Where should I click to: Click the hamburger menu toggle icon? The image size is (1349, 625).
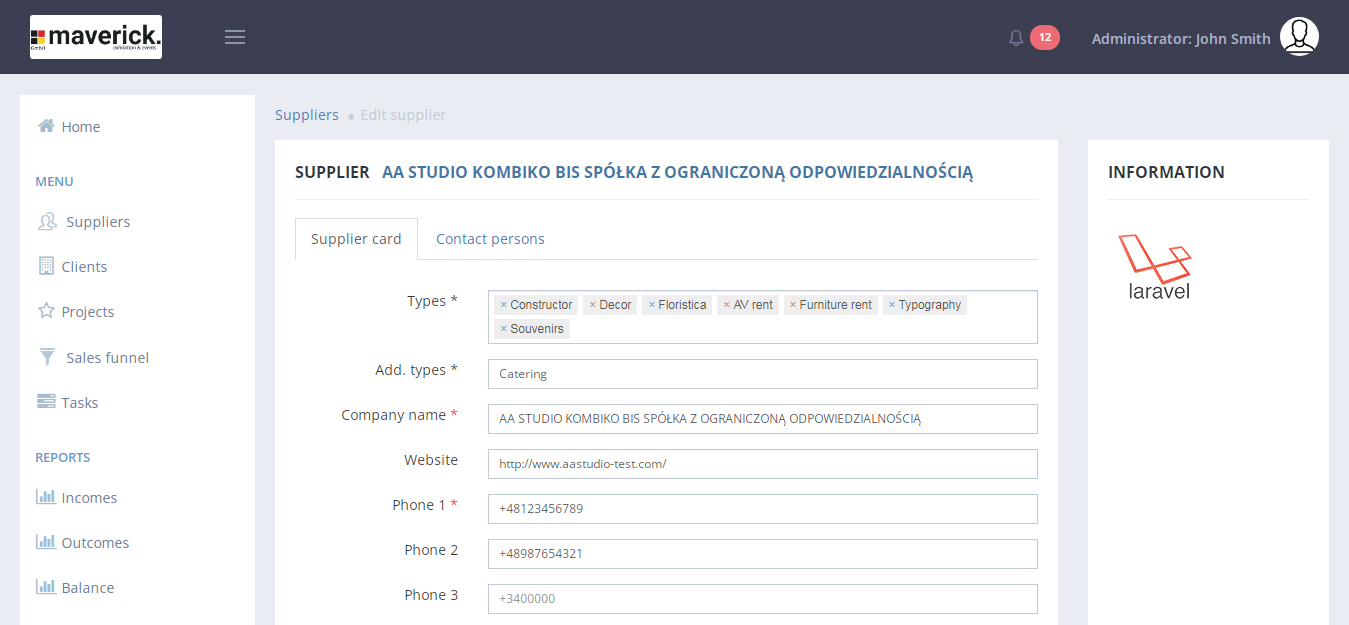[x=235, y=37]
